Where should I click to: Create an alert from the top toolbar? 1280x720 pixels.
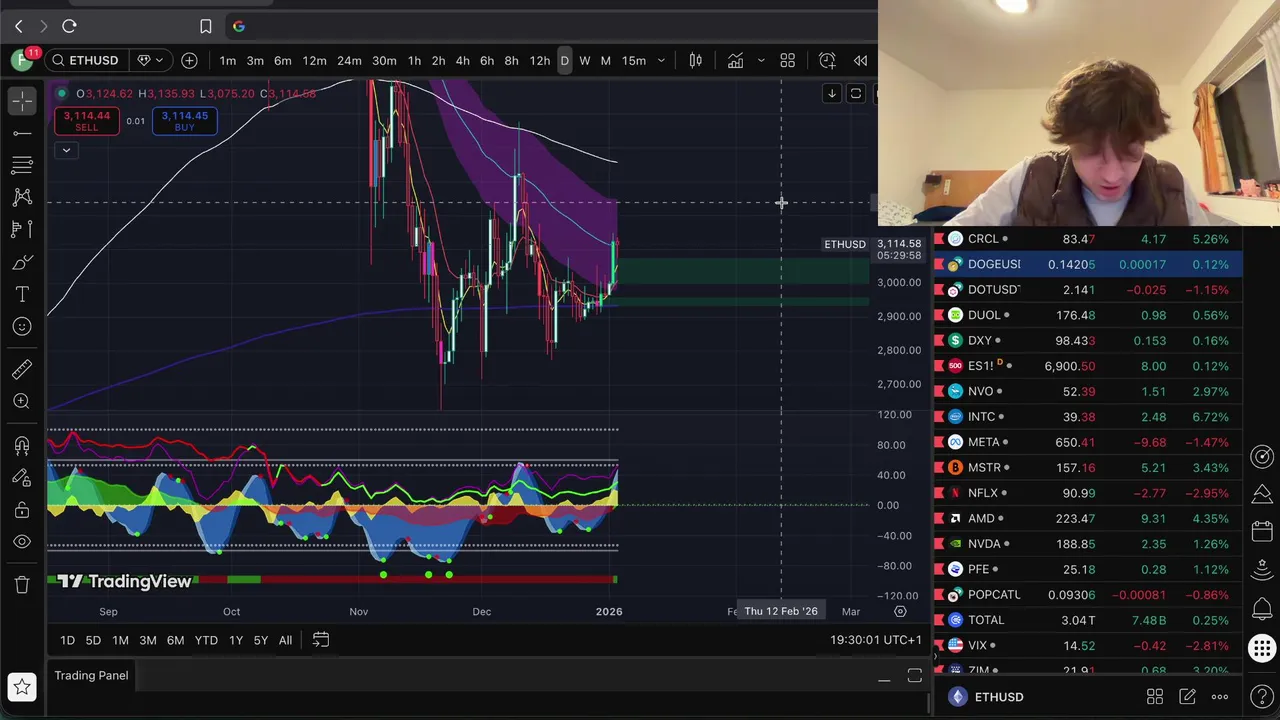[827, 61]
